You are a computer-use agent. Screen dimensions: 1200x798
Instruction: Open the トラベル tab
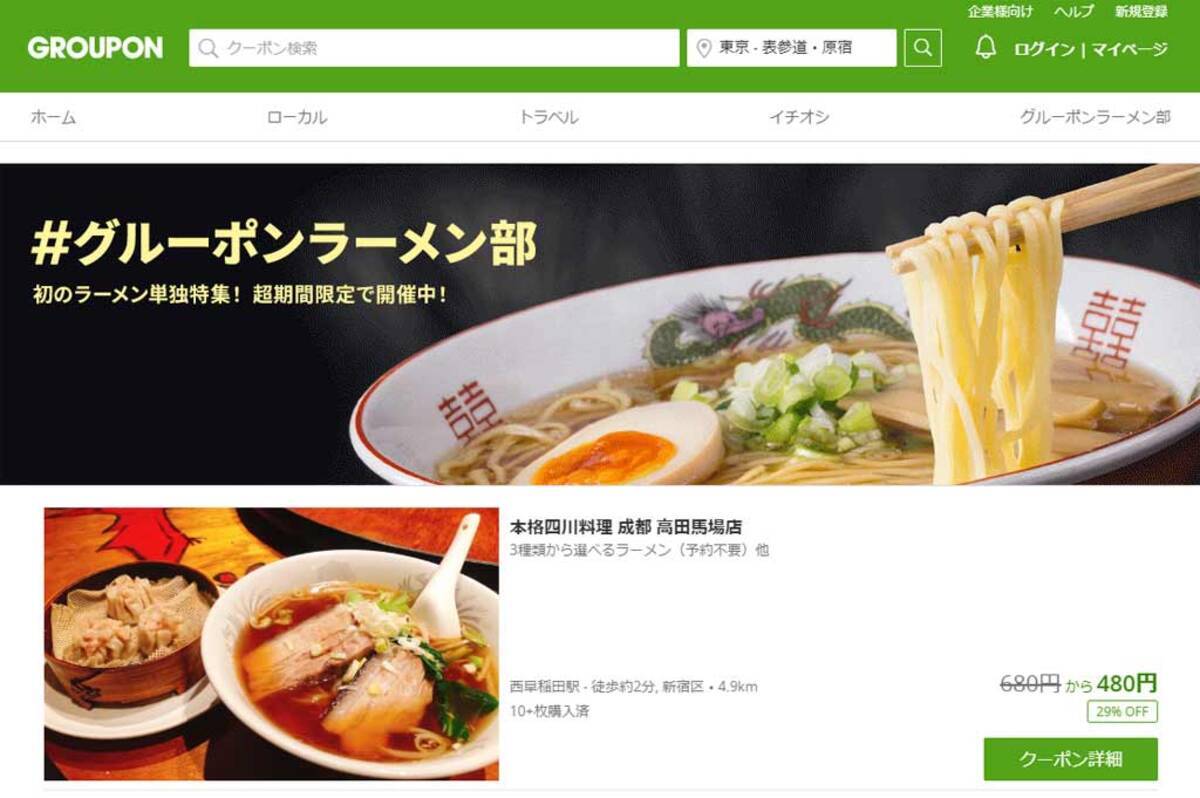[548, 117]
